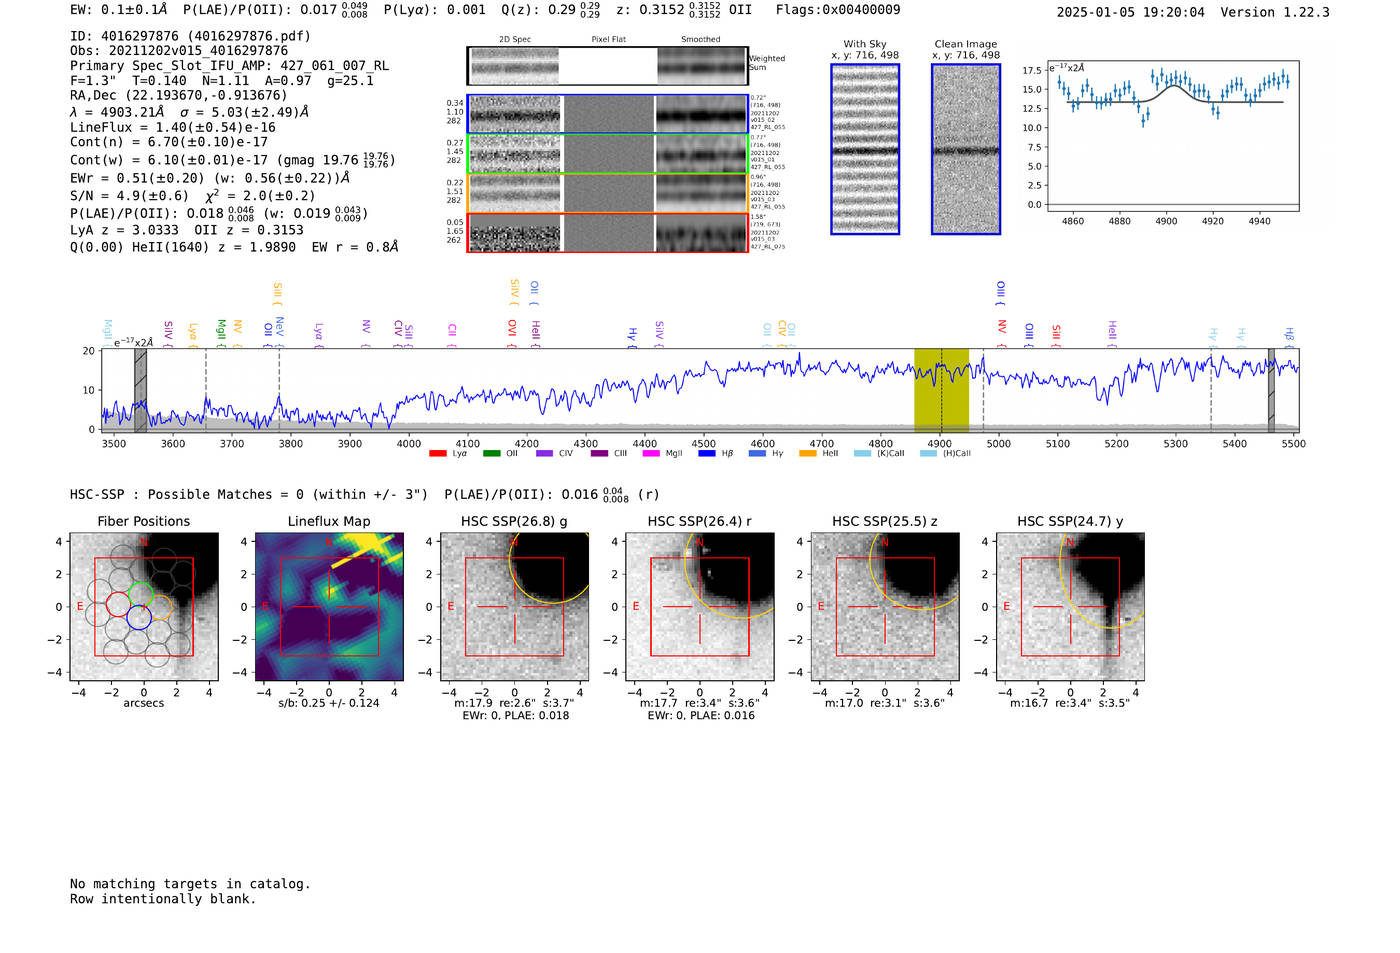Click the S/N = 4.9(±0.6) value
The image size is (1400, 953).
coord(129,196)
